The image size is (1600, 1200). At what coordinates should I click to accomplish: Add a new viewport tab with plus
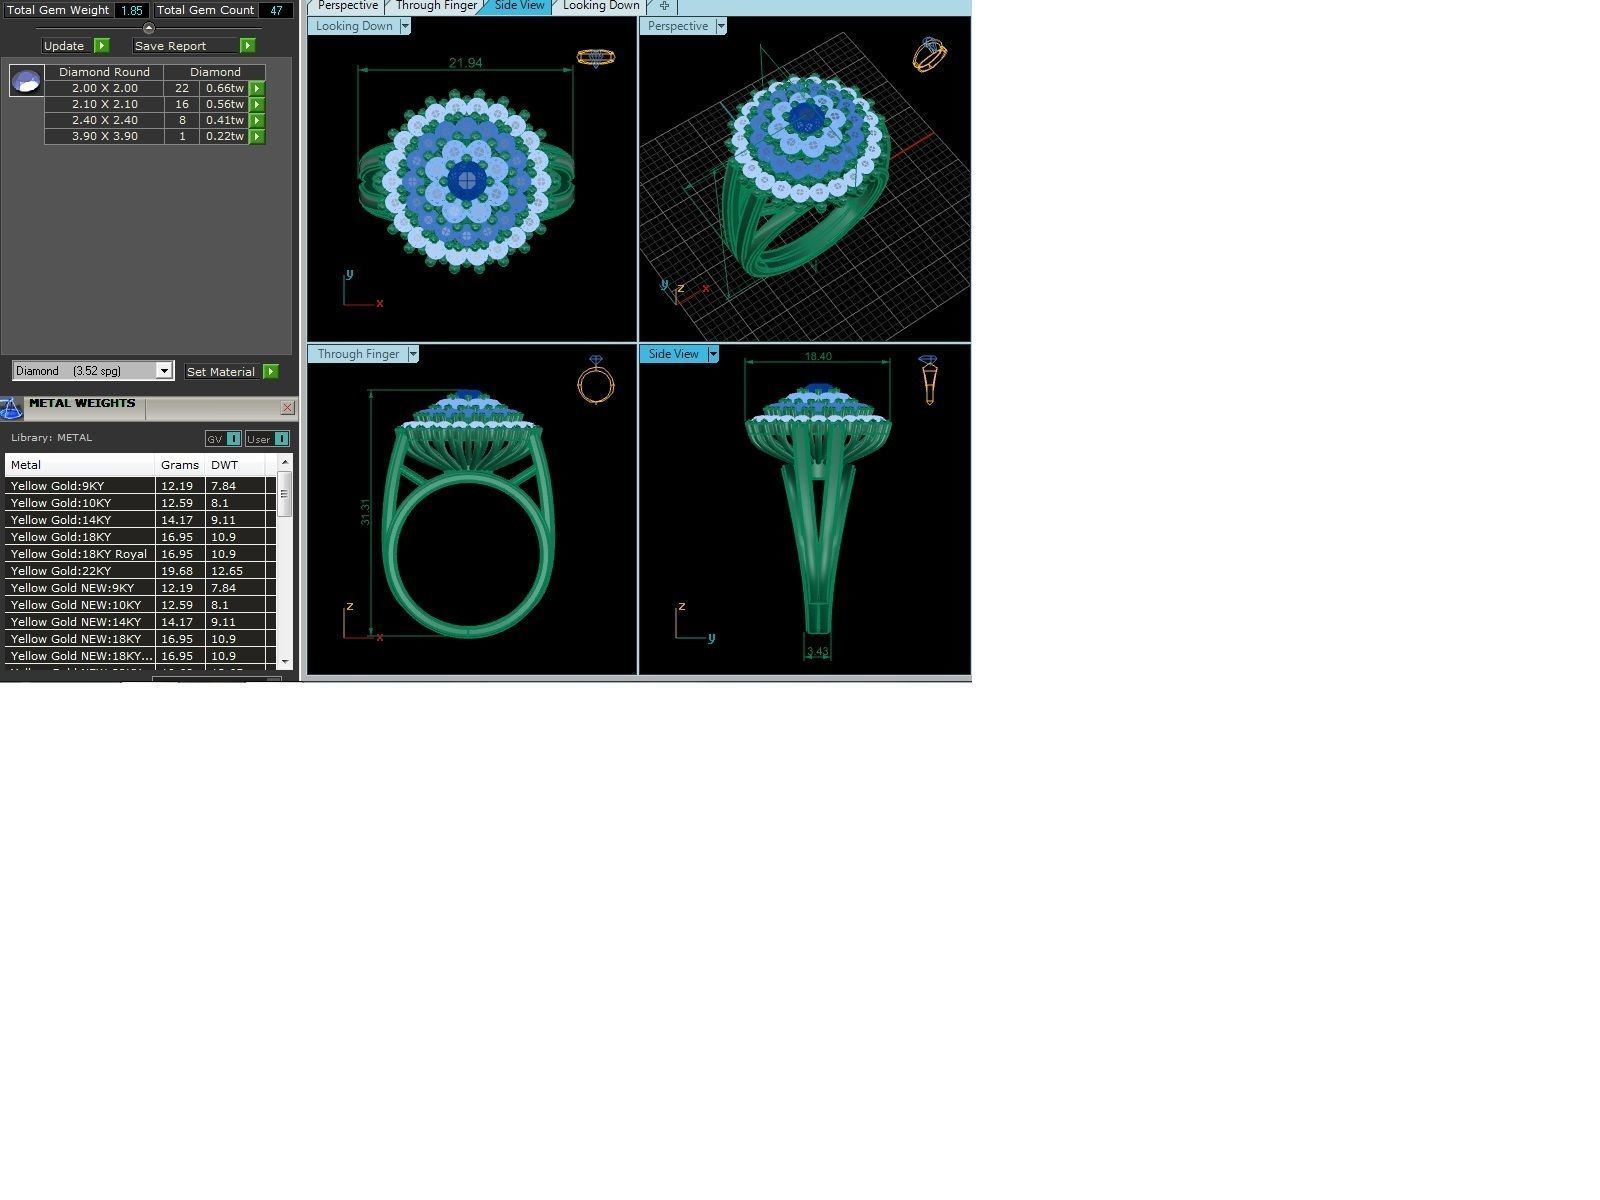tap(664, 6)
